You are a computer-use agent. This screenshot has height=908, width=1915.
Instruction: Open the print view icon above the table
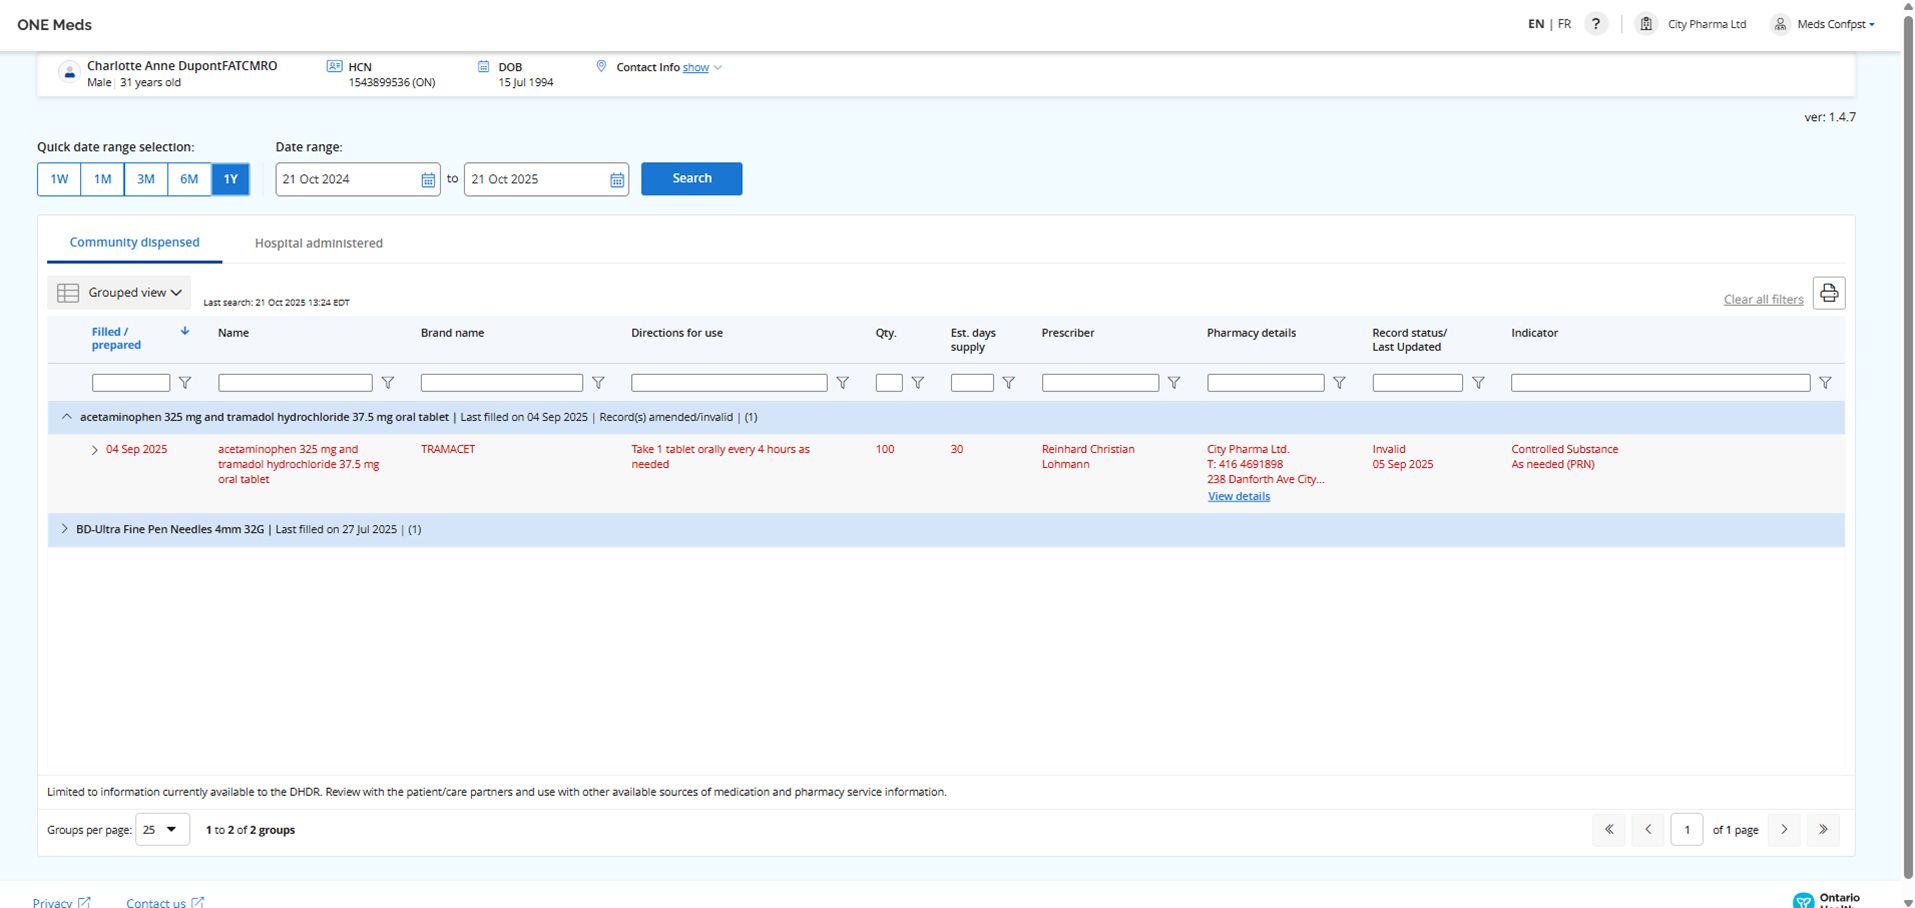(1829, 292)
